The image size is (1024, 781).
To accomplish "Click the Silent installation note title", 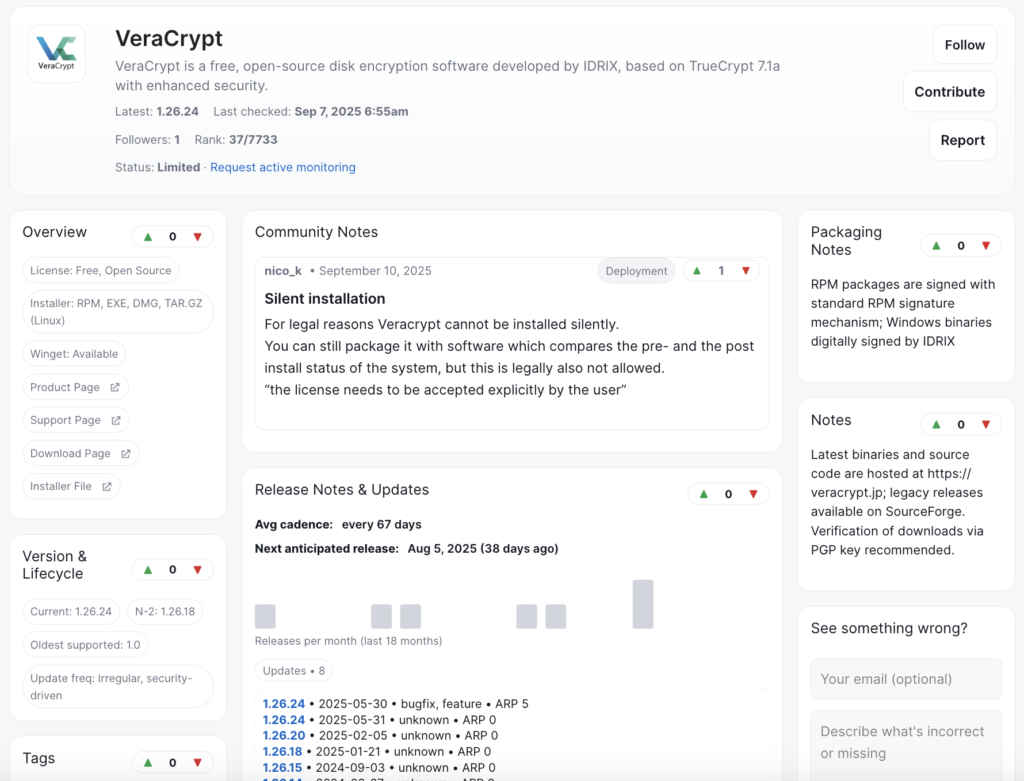I will pyautogui.click(x=325, y=299).
